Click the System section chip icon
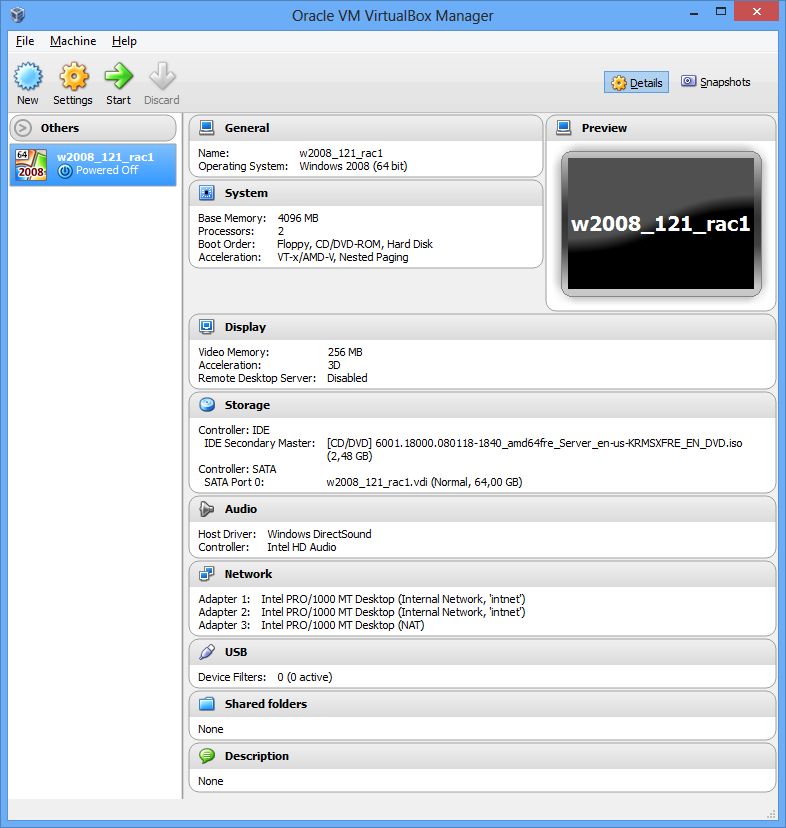Screen dimensions: 786x828 point(207,193)
